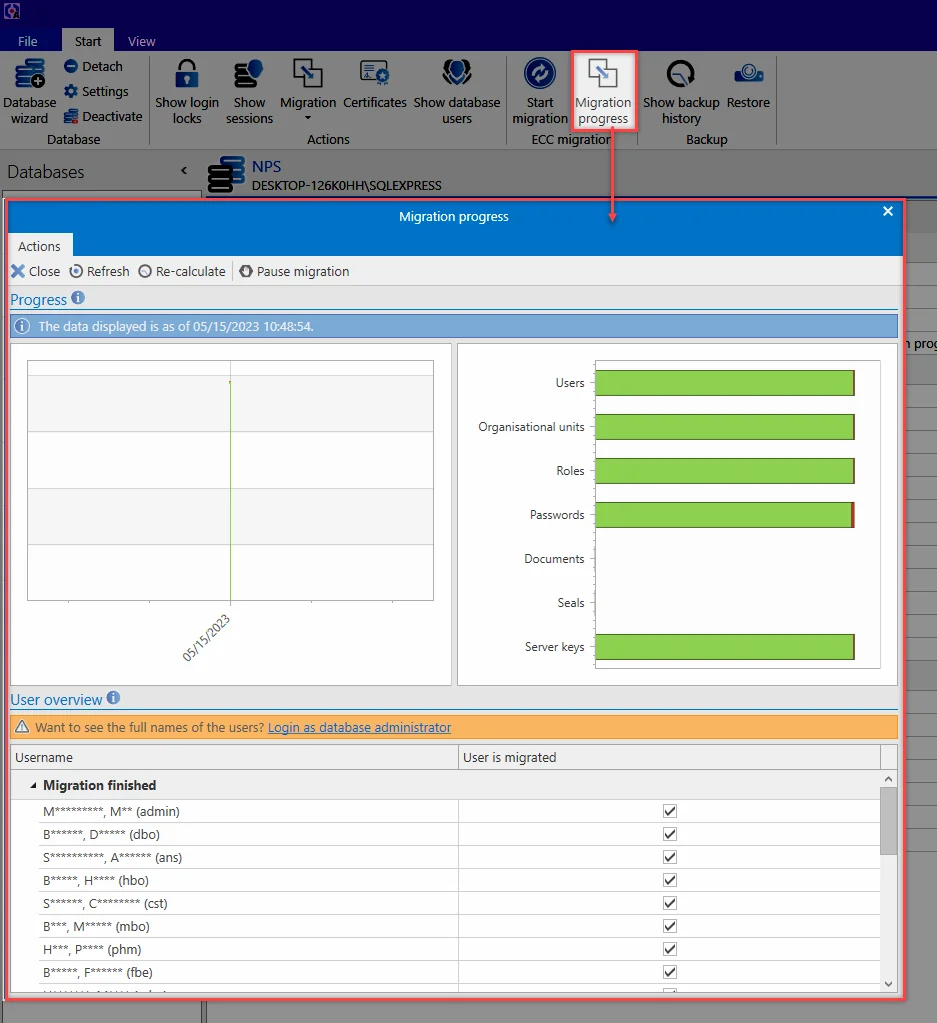Viewport: 937px width, 1023px height.
Task: Click warning icon in orange banner
Action: point(22,727)
